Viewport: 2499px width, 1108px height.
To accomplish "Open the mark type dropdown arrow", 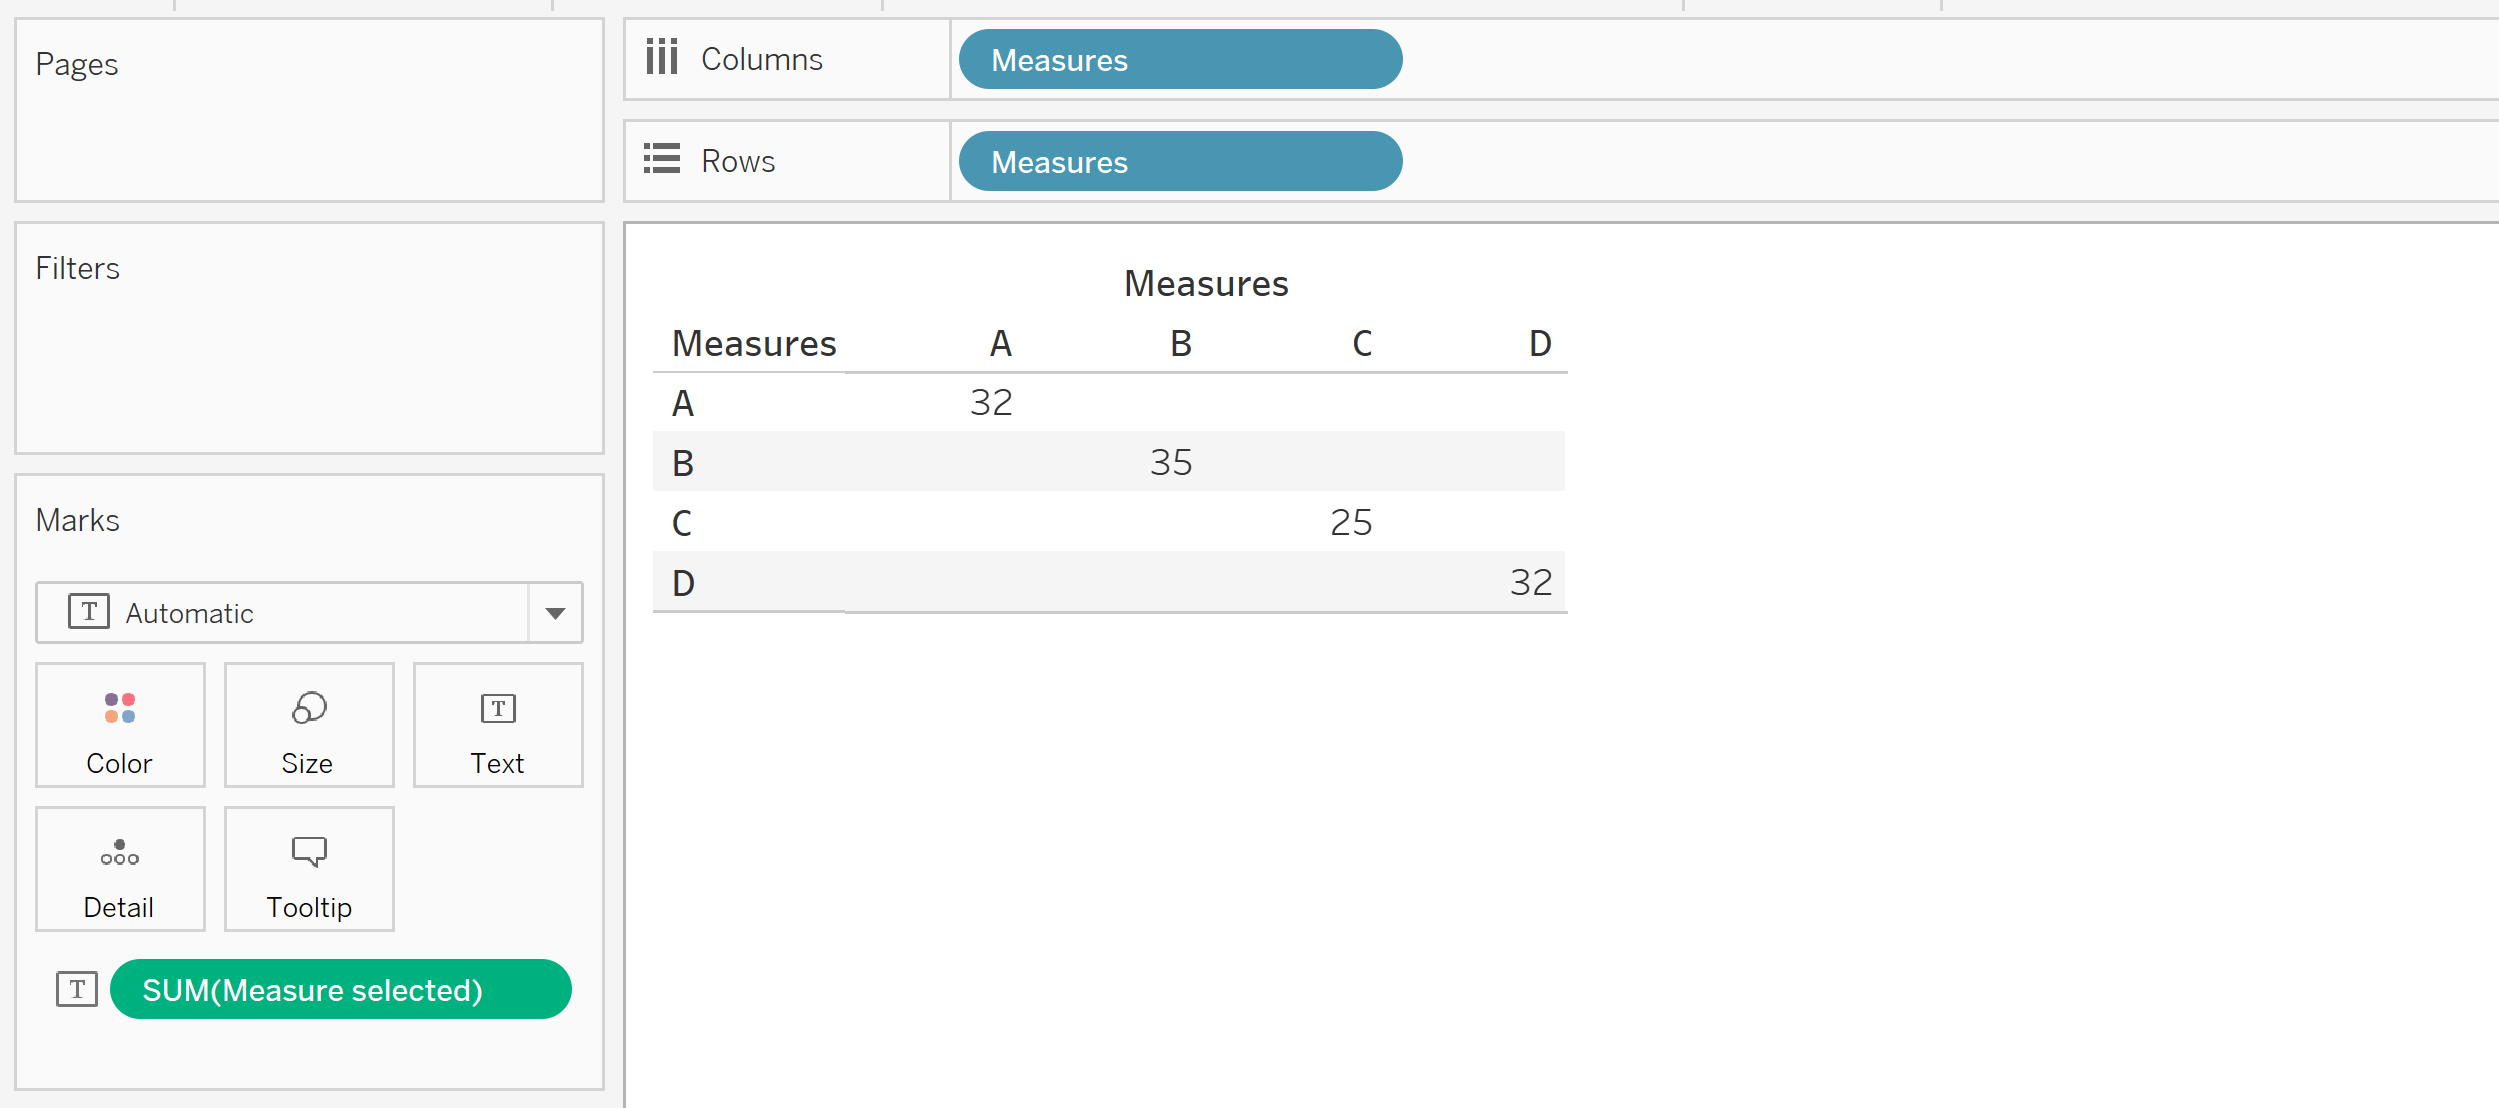I will click(555, 613).
